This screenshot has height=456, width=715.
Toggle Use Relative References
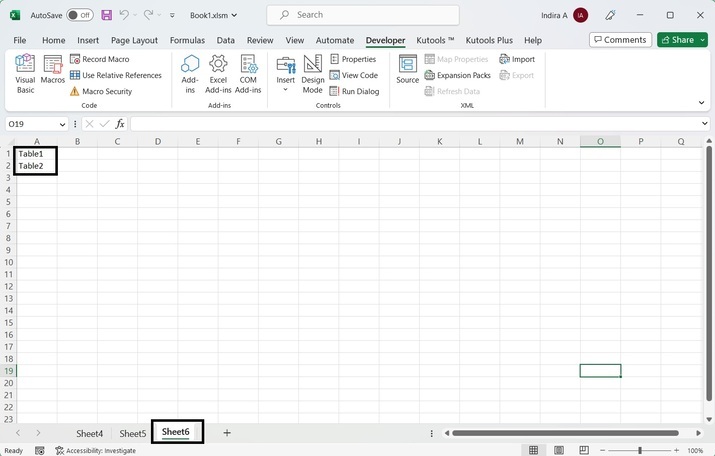[x=116, y=75]
